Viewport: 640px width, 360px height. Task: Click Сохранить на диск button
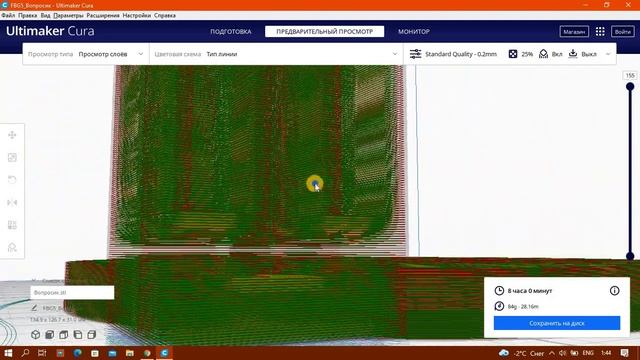click(557, 323)
